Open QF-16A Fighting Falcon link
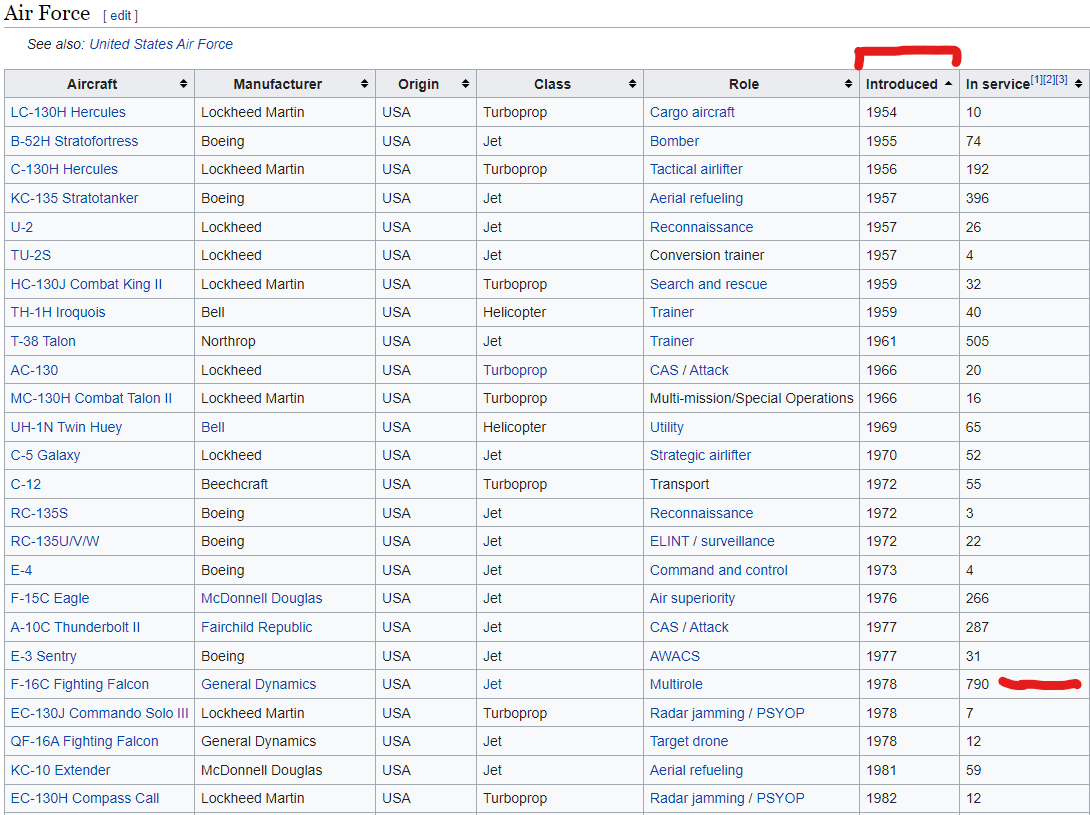Viewport: 1090px width, 815px height. pos(85,741)
